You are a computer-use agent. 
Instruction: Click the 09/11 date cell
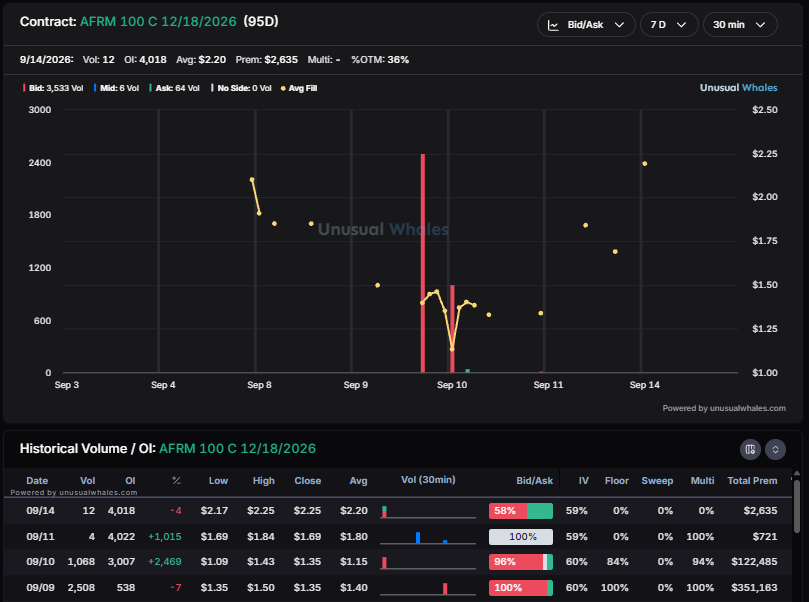[x=40, y=536]
